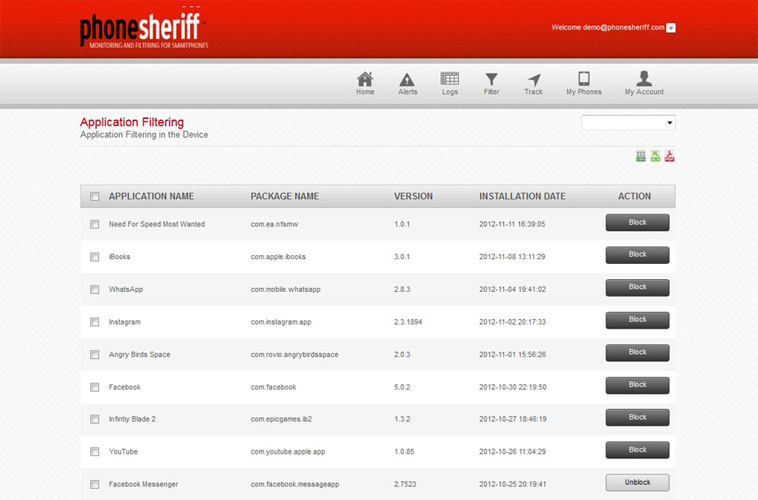
Task: Check the YouTube row checkbox
Action: (94, 452)
